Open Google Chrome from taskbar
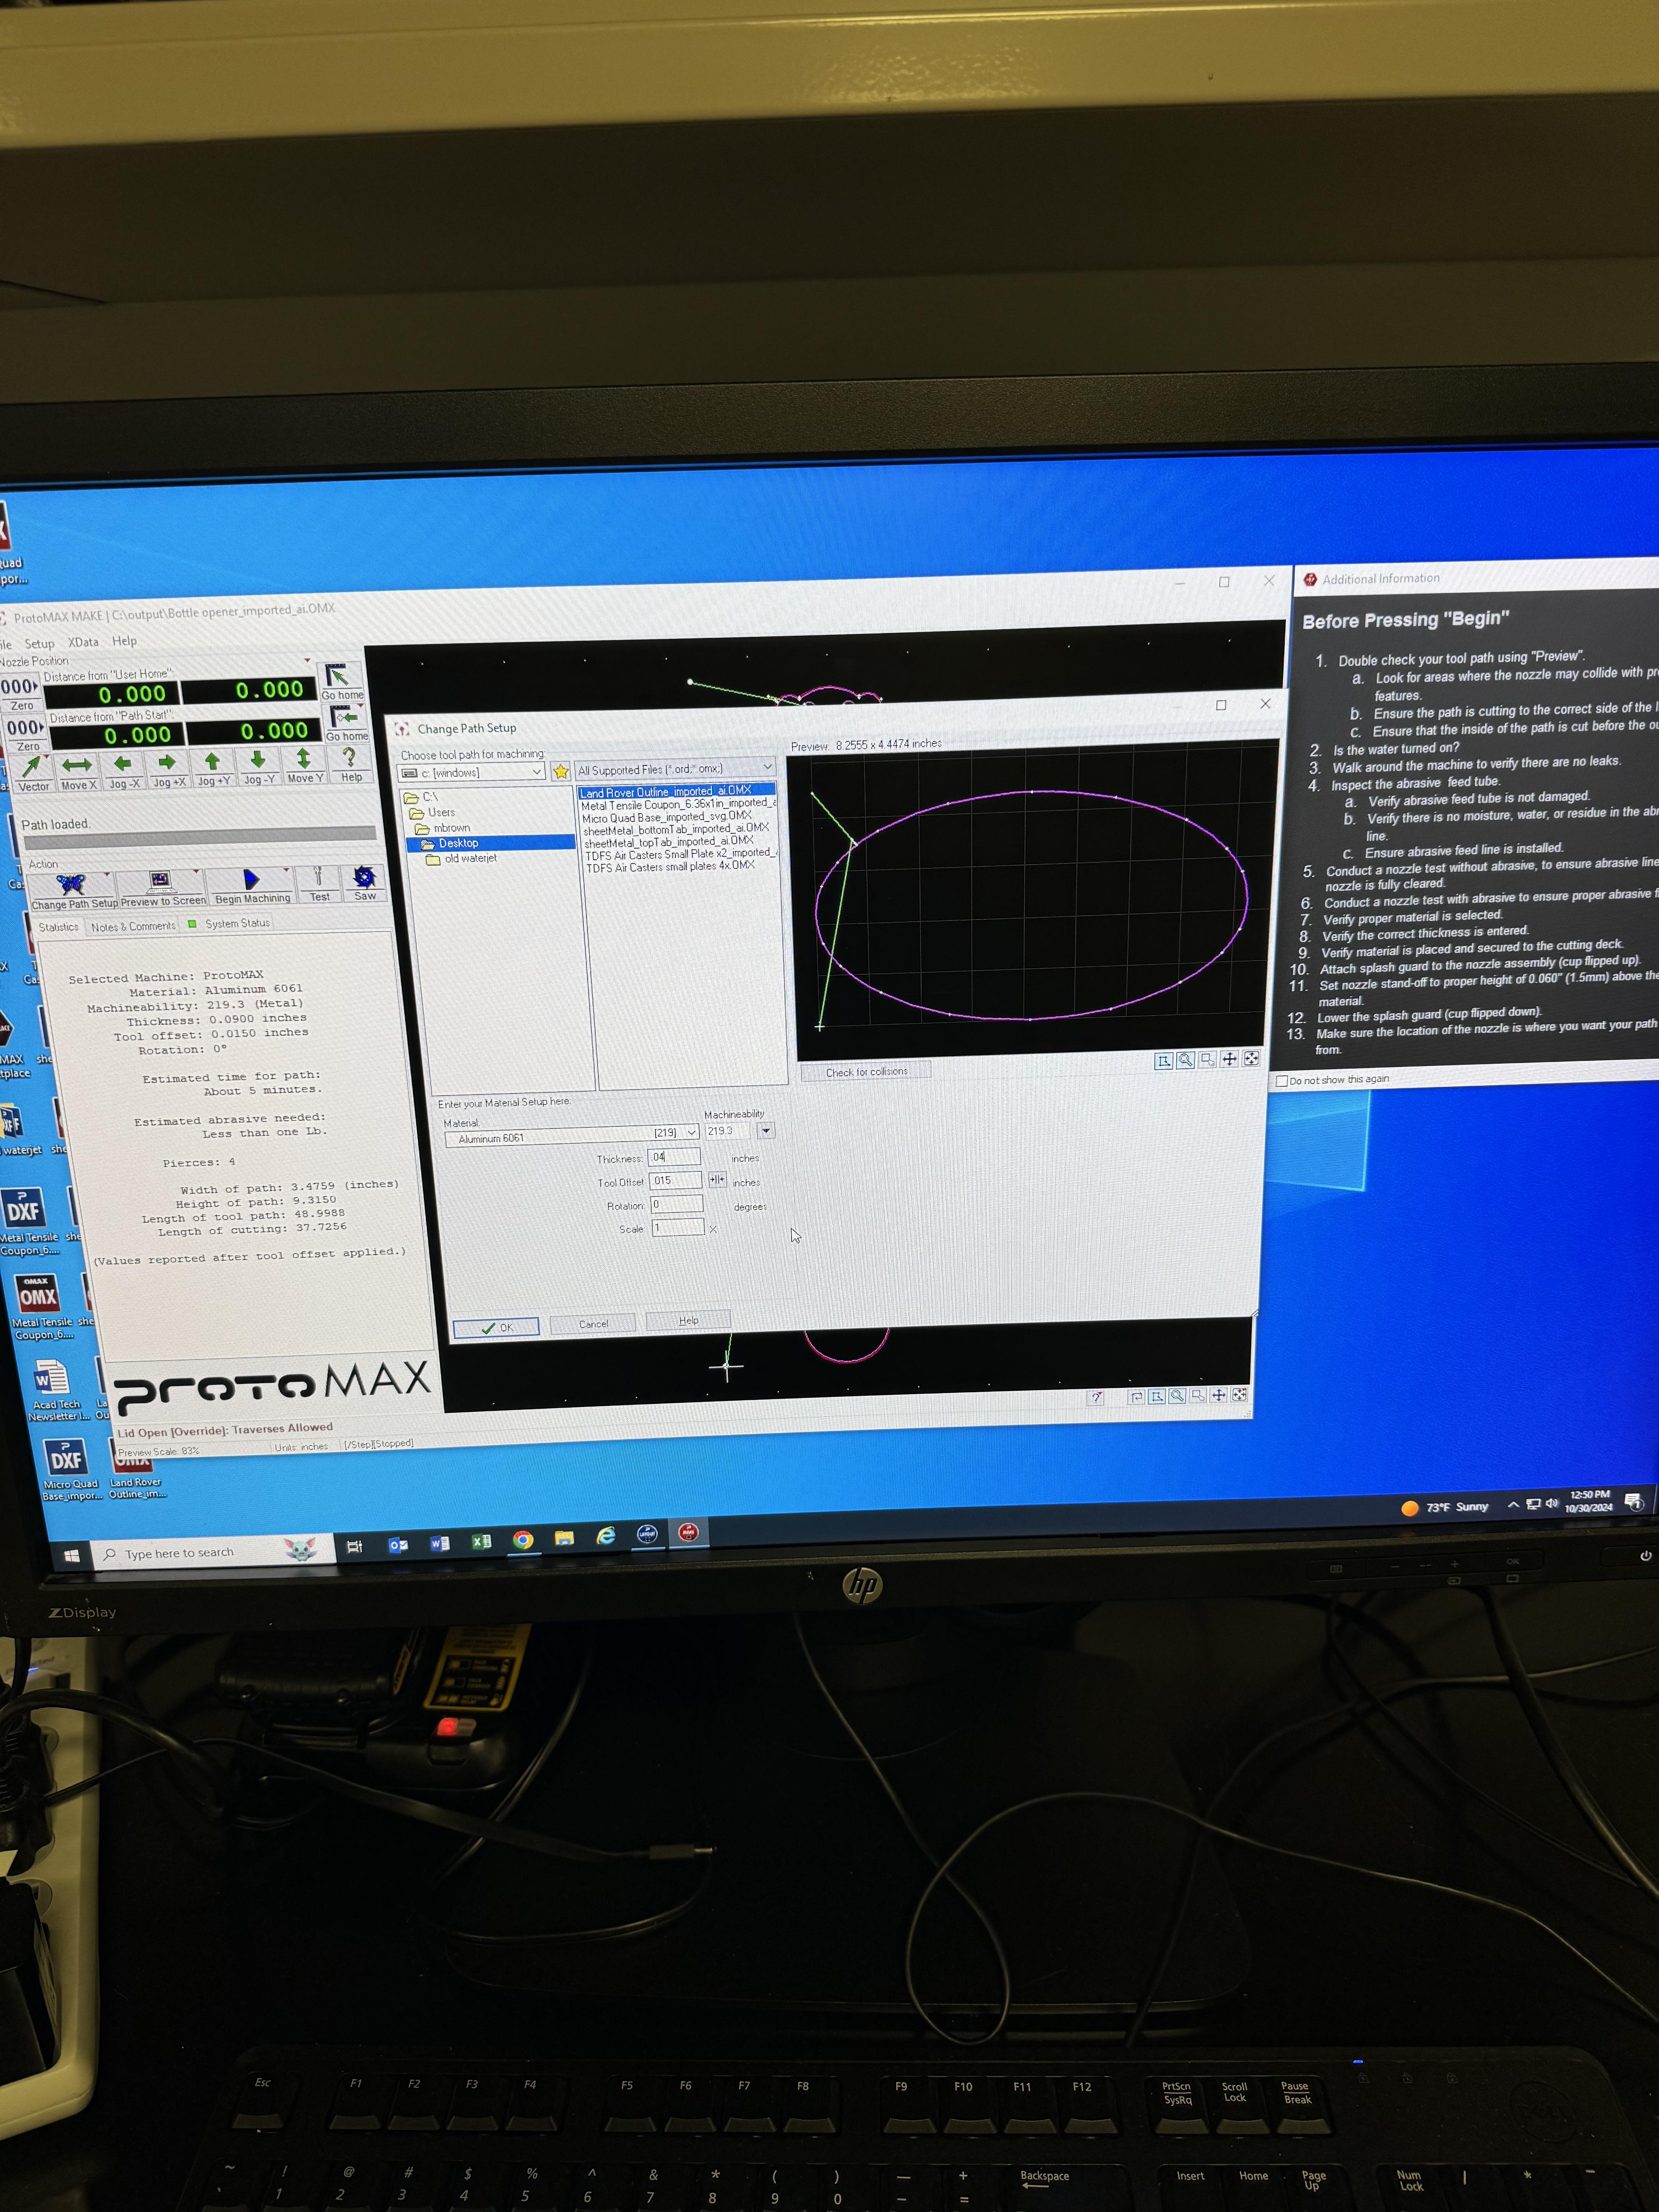Screen dimensions: 1659x2212 [523, 1540]
